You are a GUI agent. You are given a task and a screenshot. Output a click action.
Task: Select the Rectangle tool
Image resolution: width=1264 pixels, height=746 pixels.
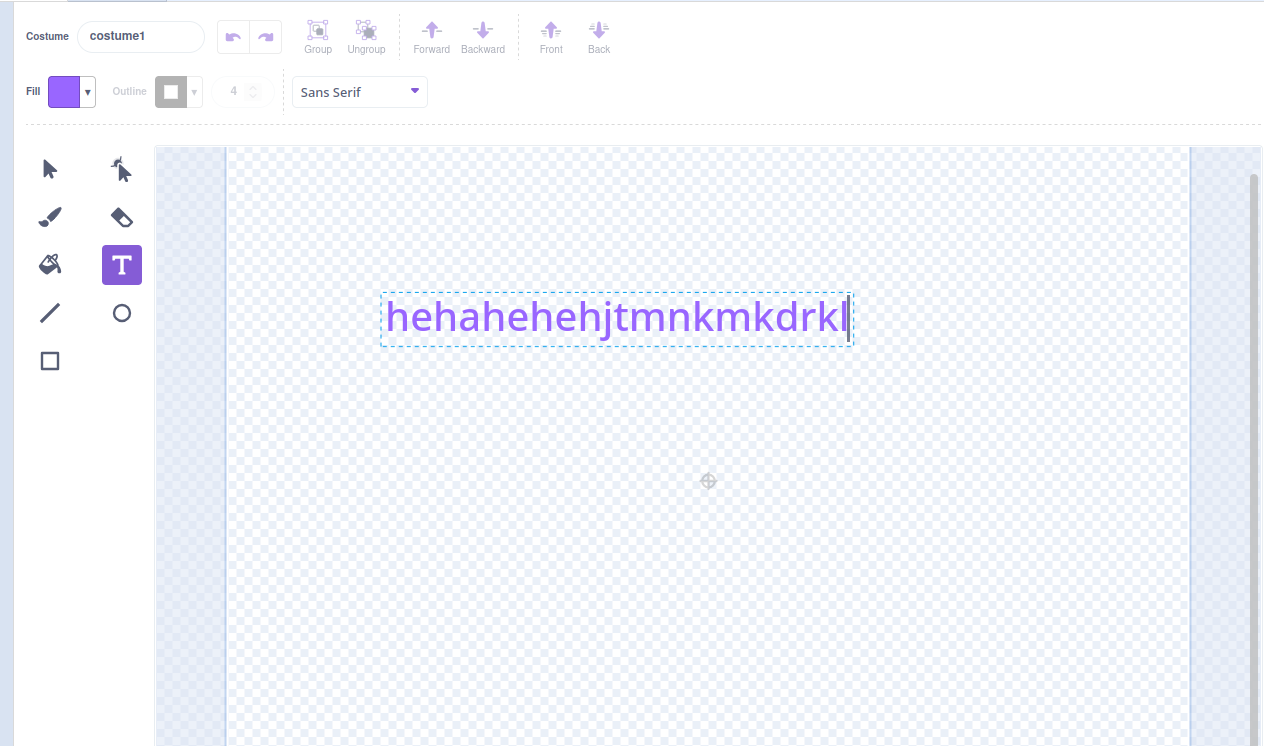tap(50, 361)
